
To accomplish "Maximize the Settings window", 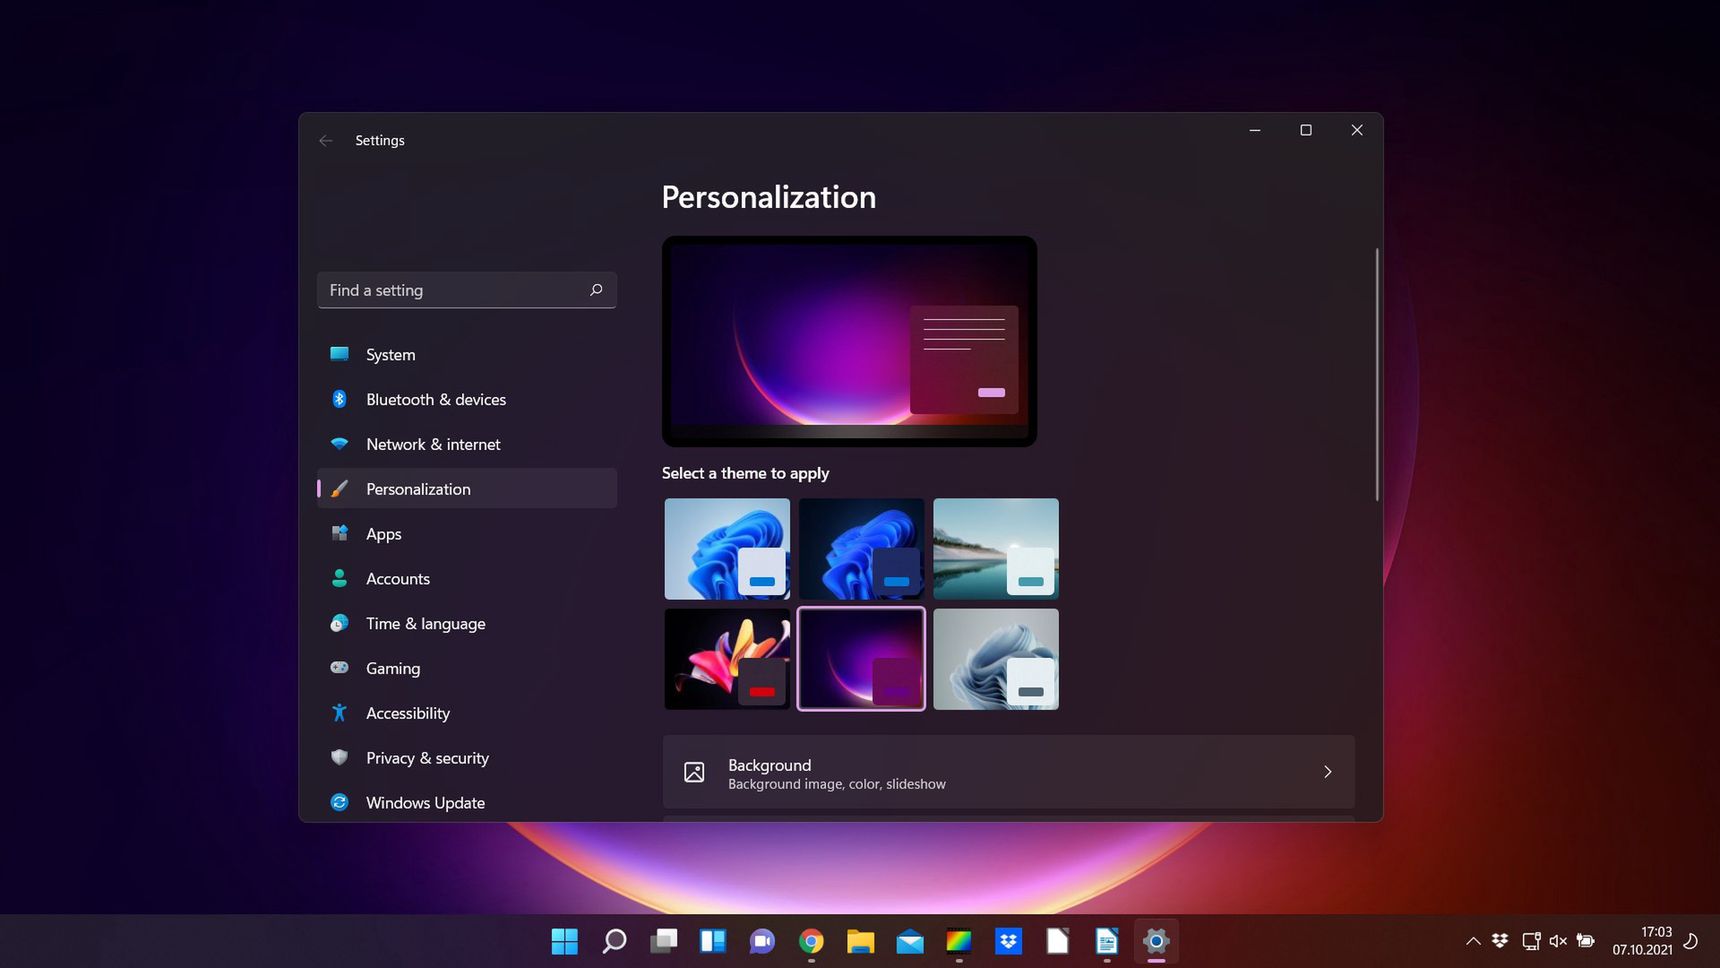I will tap(1306, 130).
